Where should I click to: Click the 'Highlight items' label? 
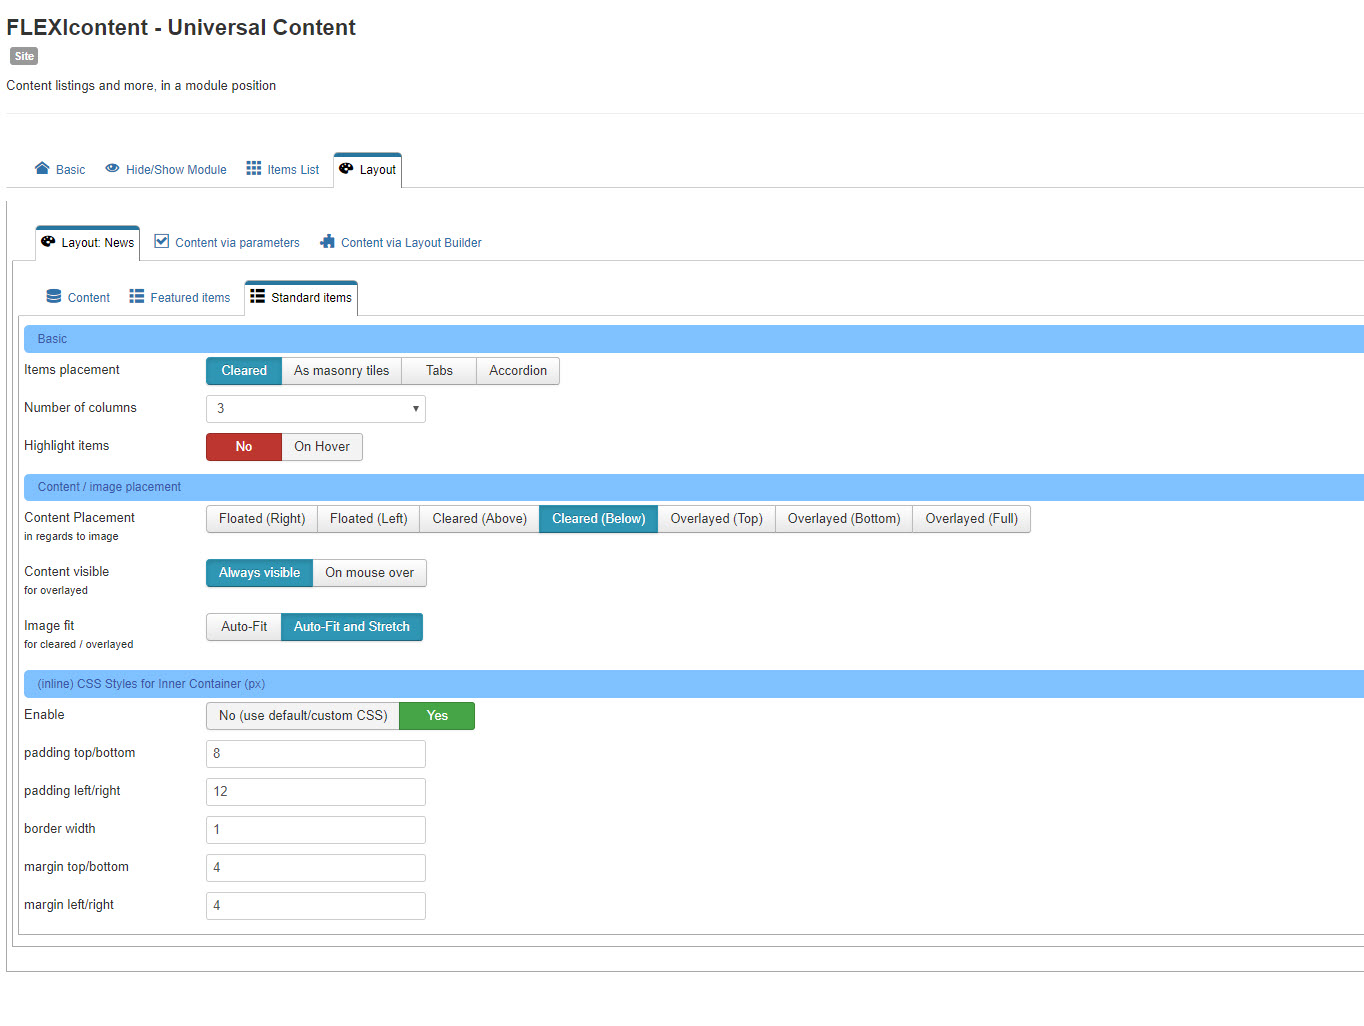tap(67, 446)
